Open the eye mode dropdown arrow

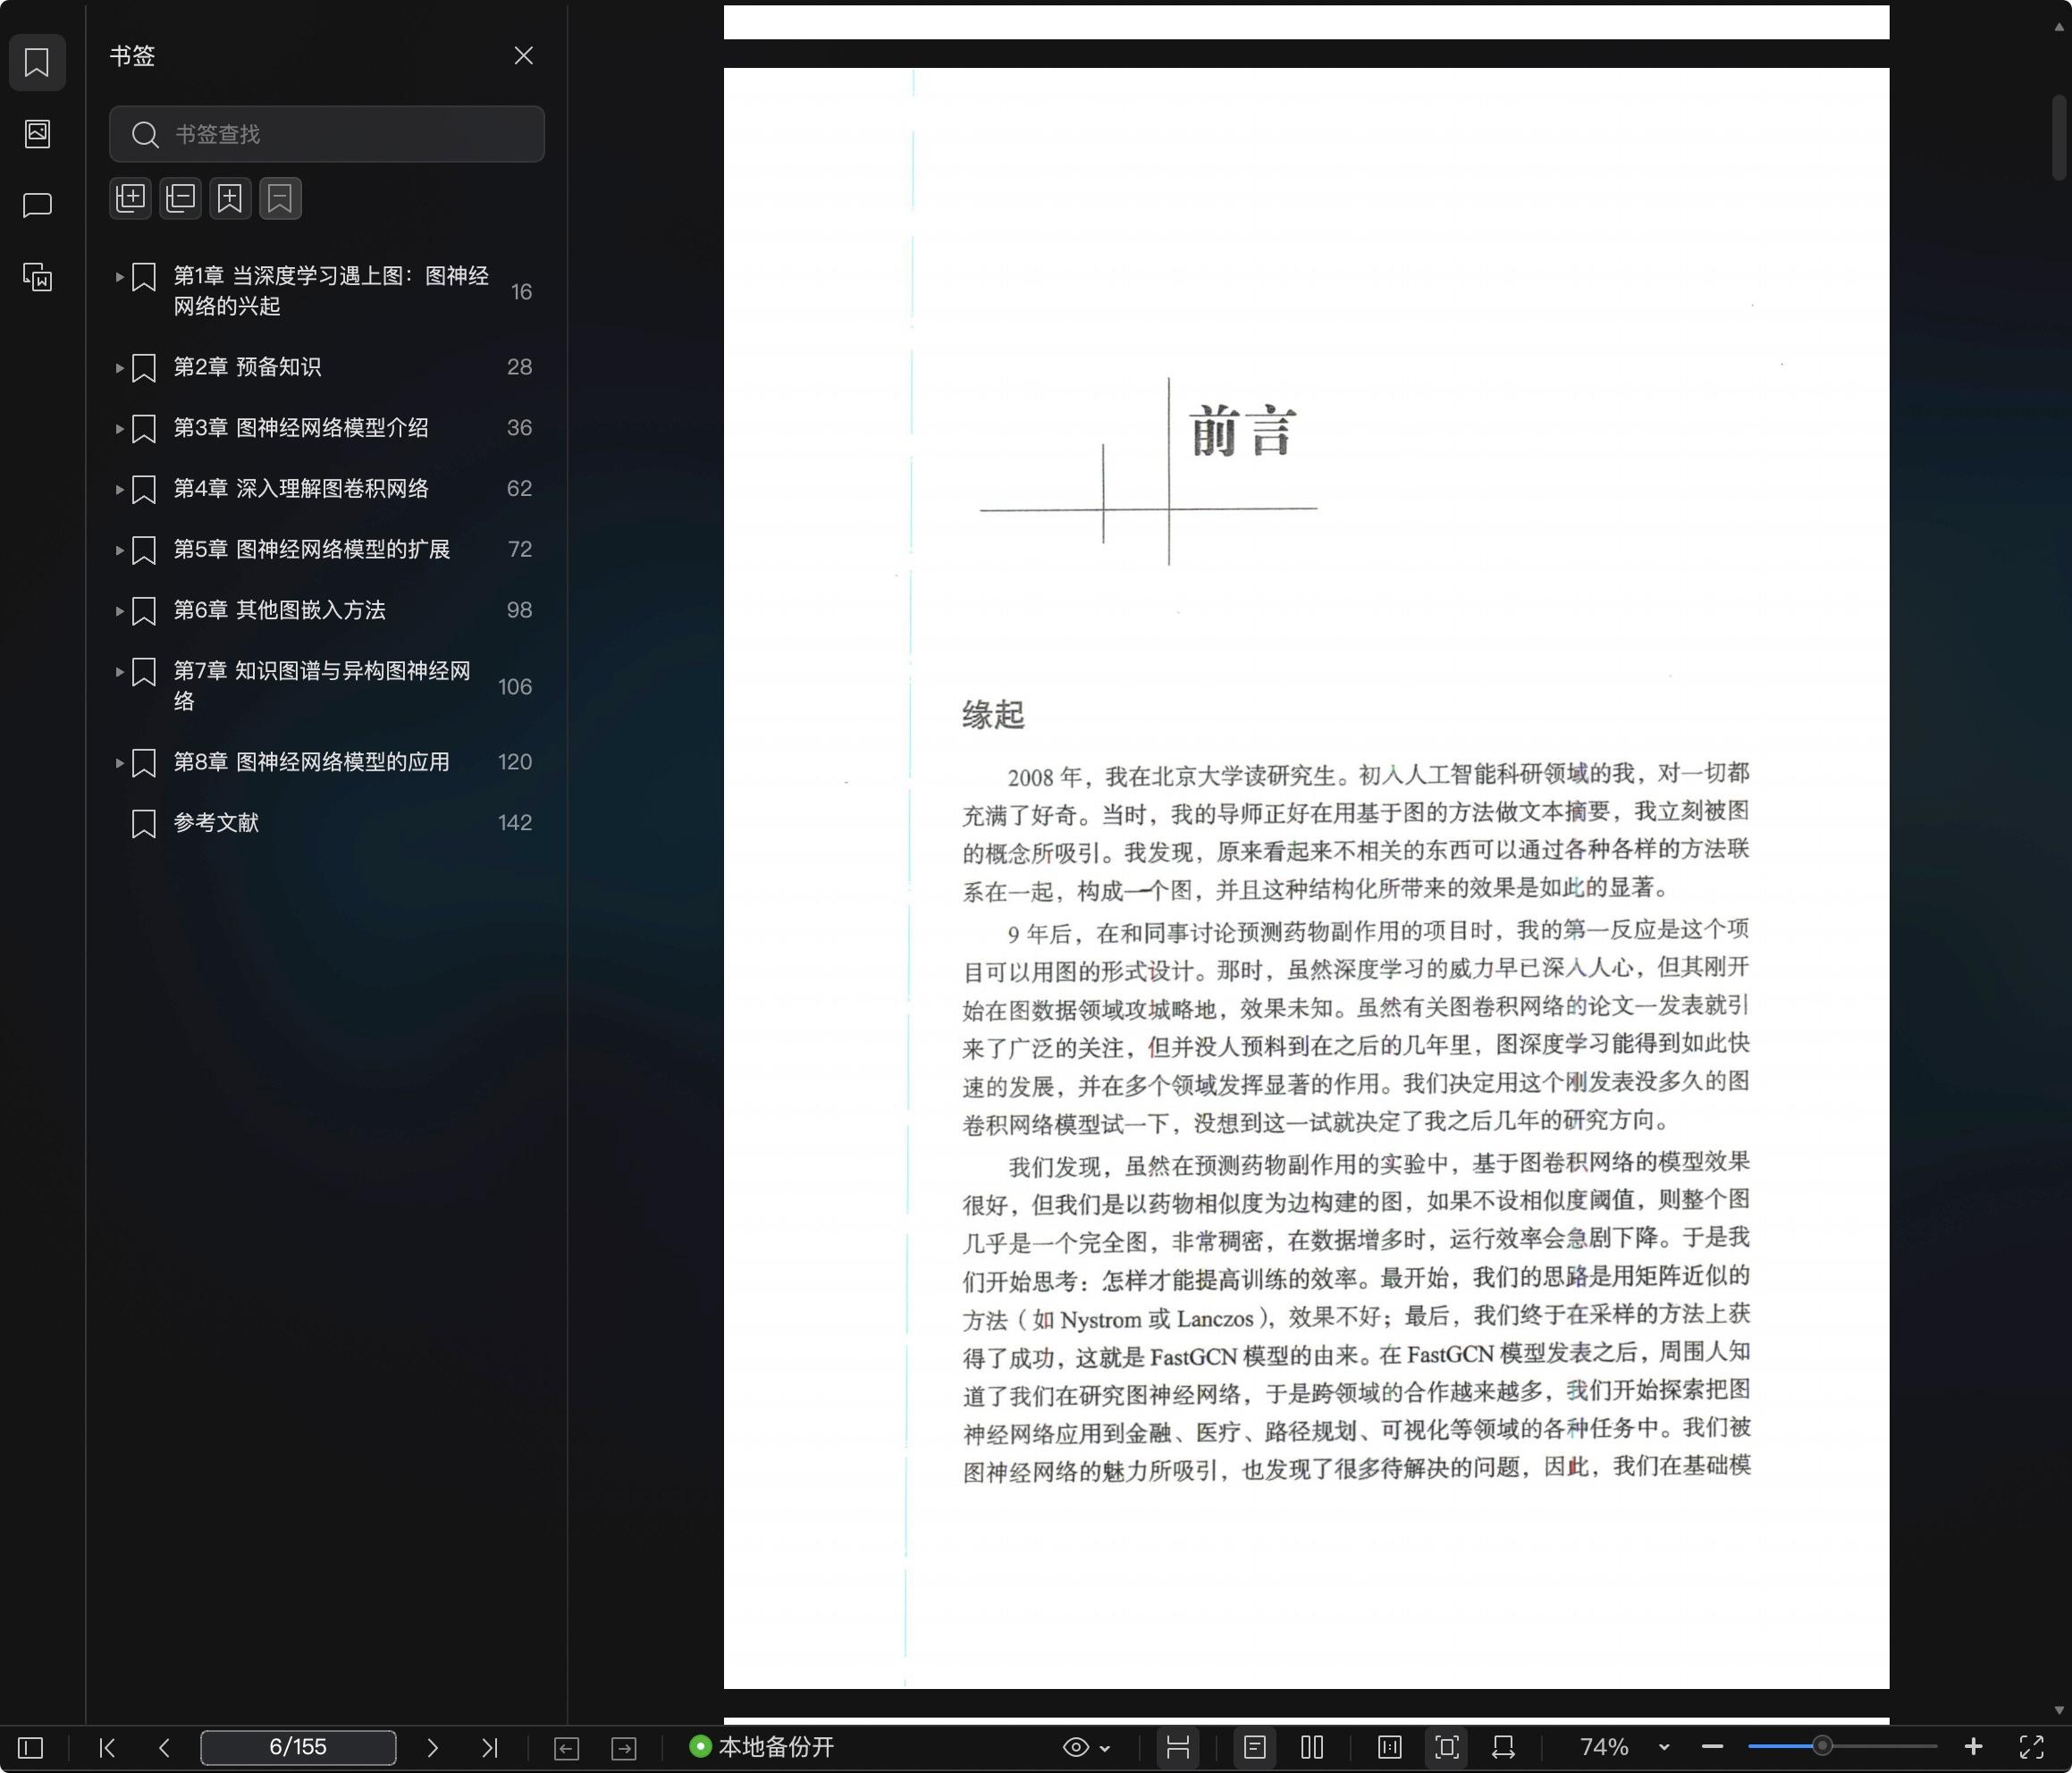click(1105, 1748)
